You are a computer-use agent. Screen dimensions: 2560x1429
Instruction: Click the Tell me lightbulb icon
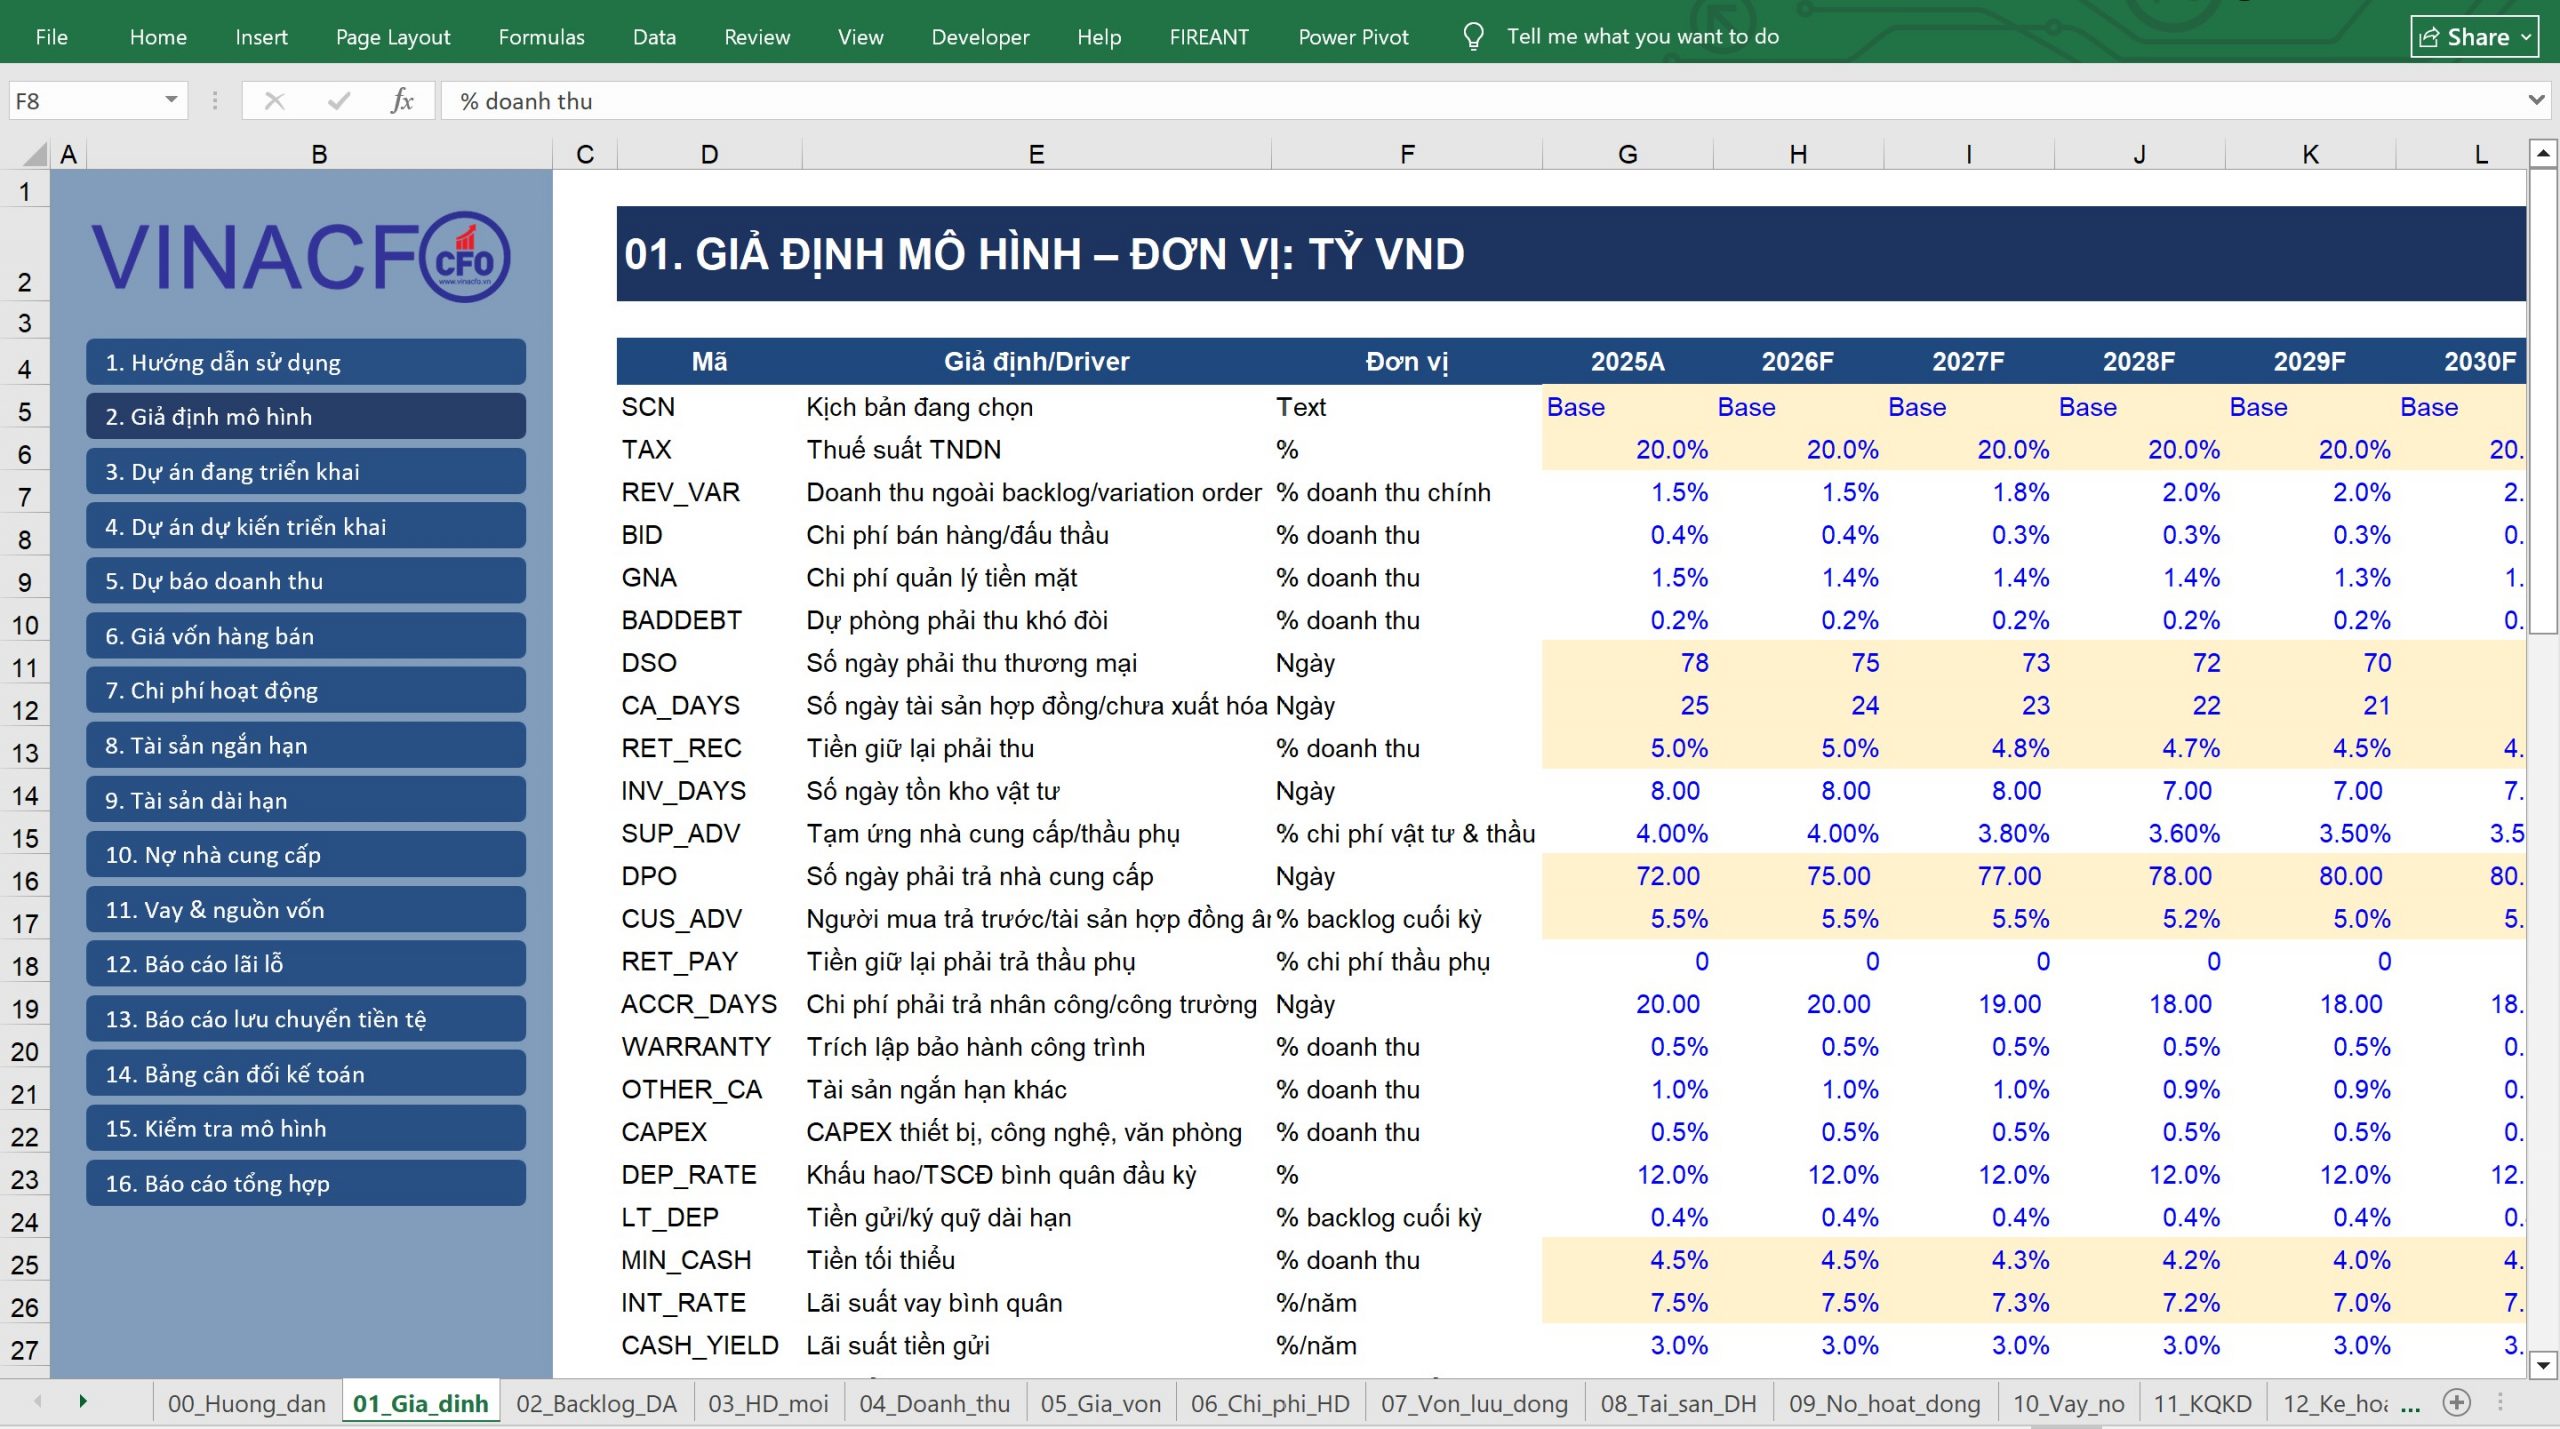click(1472, 37)
